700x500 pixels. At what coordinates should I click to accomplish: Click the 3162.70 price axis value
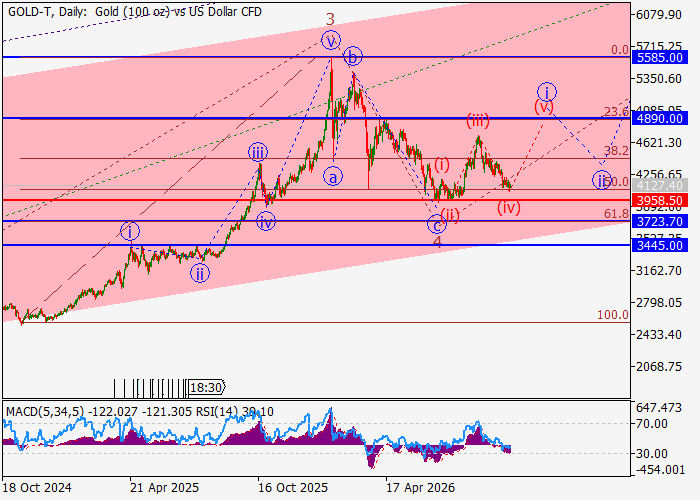coord(659,271)
